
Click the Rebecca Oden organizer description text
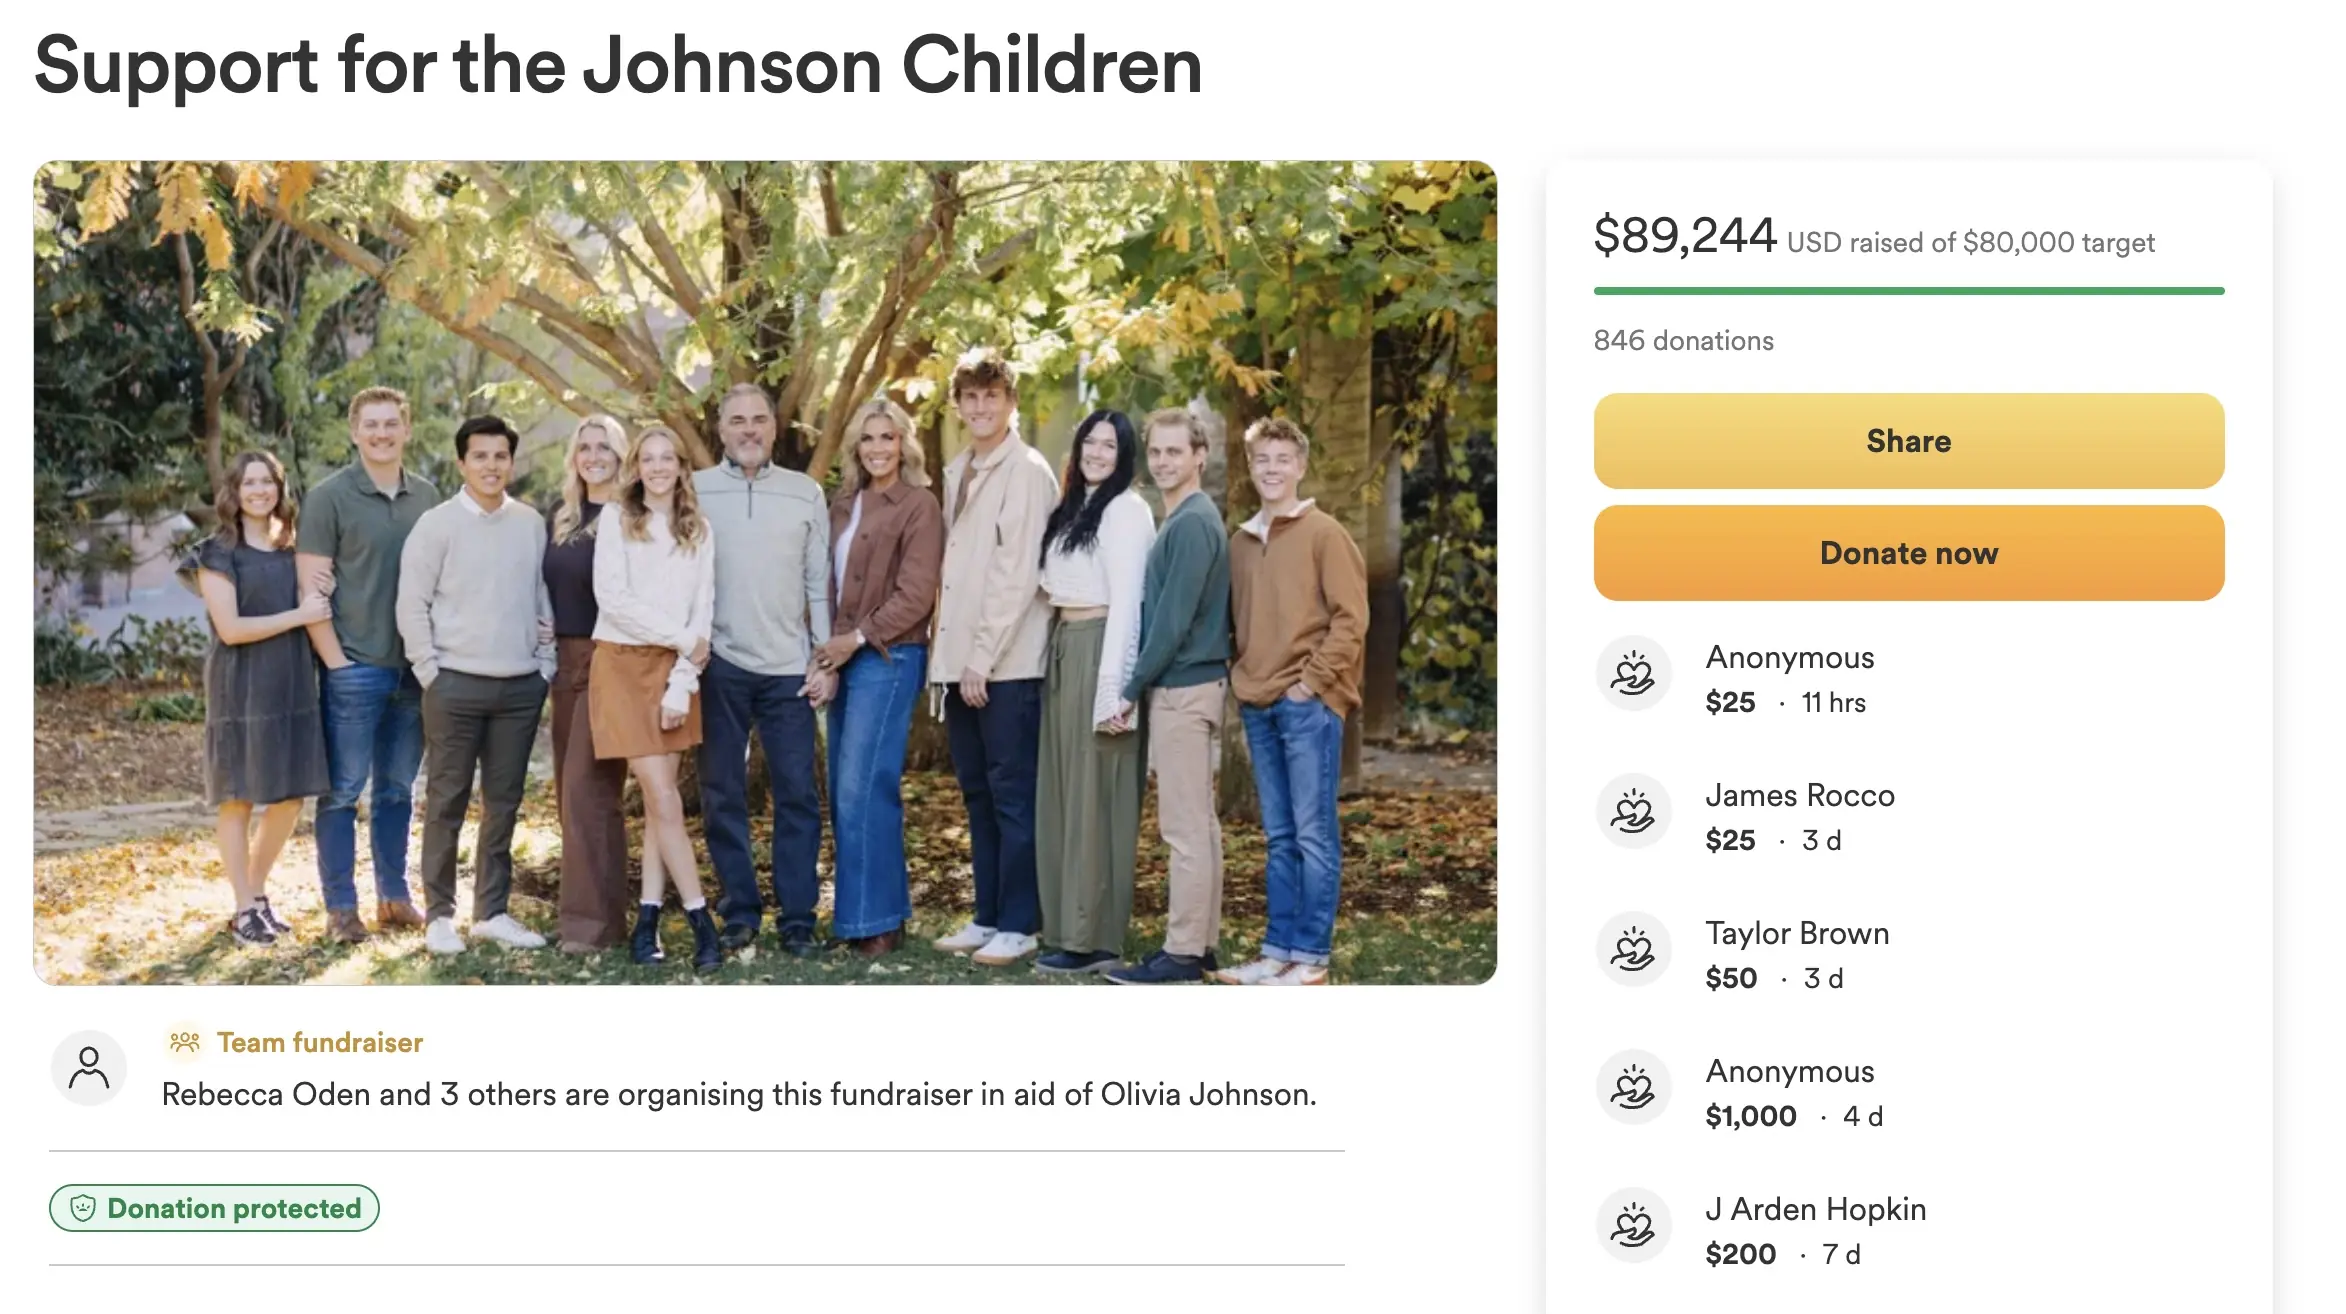[x=739, y=1095]
